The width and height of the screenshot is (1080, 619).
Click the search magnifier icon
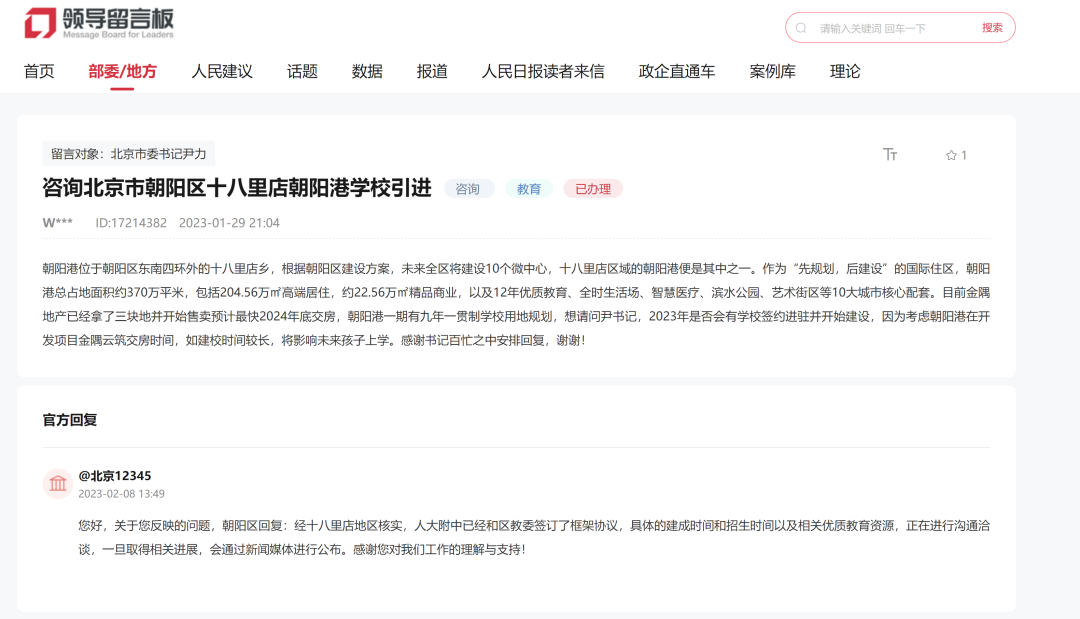(801, 28)
